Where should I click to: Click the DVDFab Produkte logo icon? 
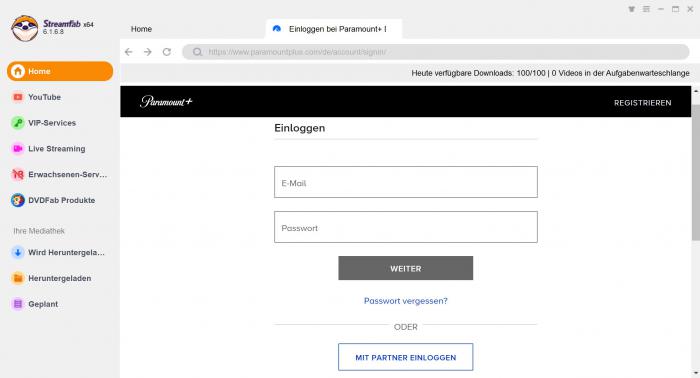[17, 200]
